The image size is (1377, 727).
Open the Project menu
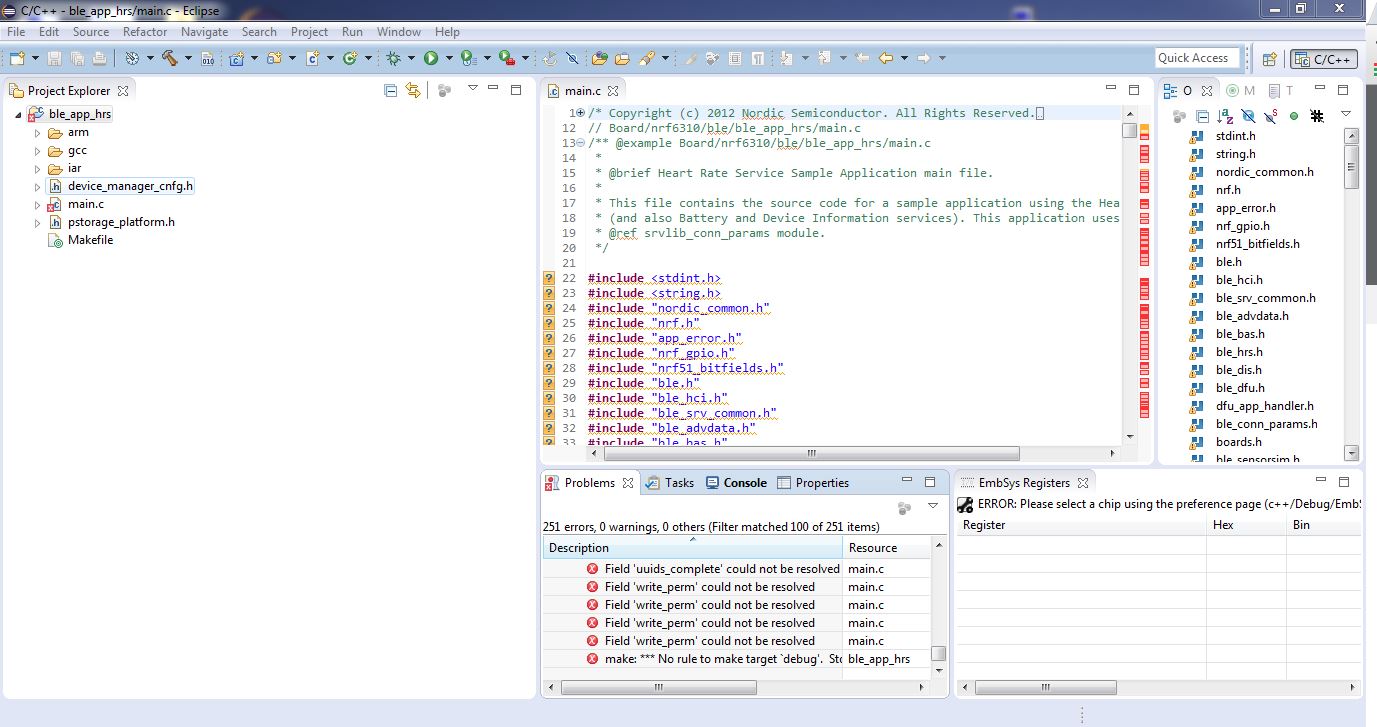pos(309,31)
